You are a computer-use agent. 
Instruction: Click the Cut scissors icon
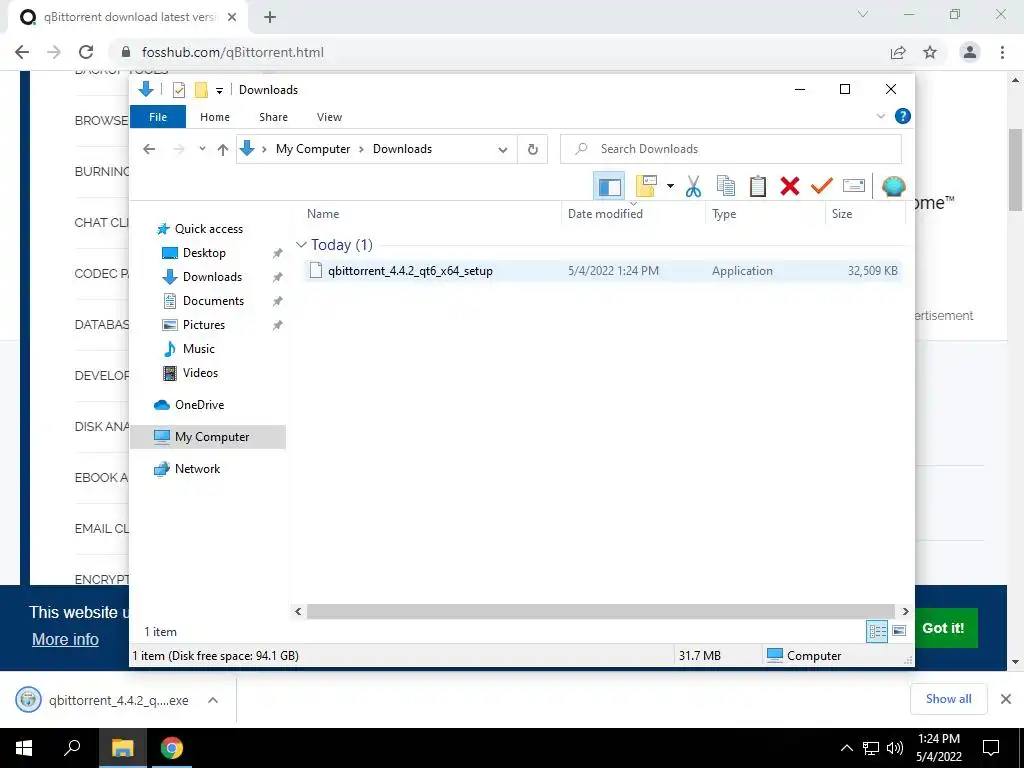pos(693,187)
